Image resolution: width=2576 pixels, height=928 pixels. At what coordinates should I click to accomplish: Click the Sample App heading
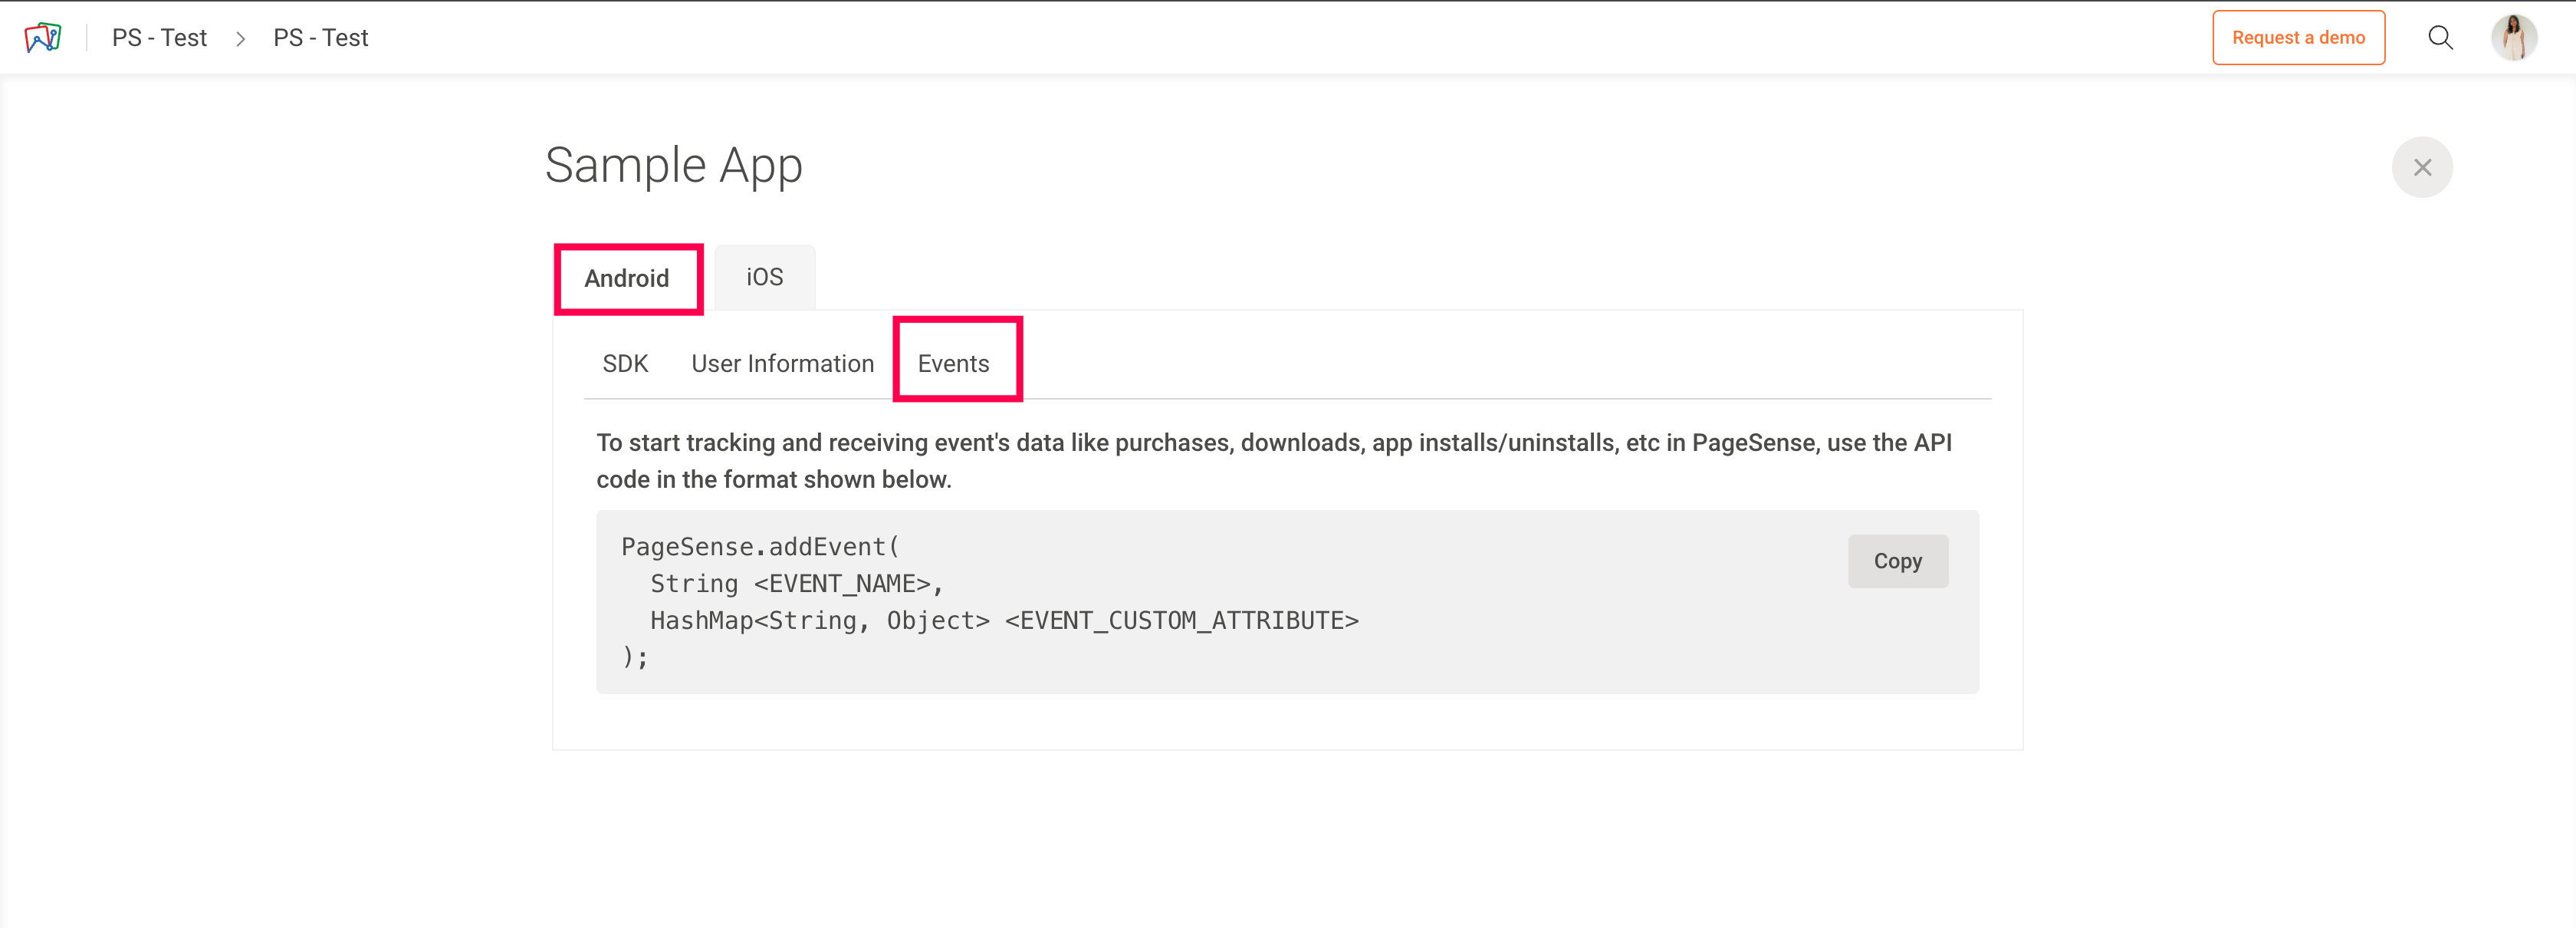[673, 166]
